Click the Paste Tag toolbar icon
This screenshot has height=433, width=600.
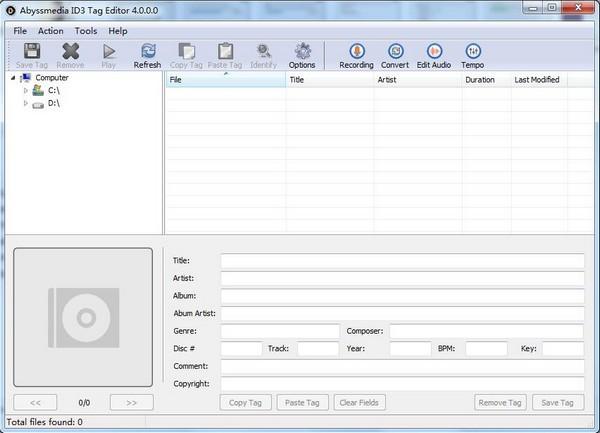tap(225, 51)
